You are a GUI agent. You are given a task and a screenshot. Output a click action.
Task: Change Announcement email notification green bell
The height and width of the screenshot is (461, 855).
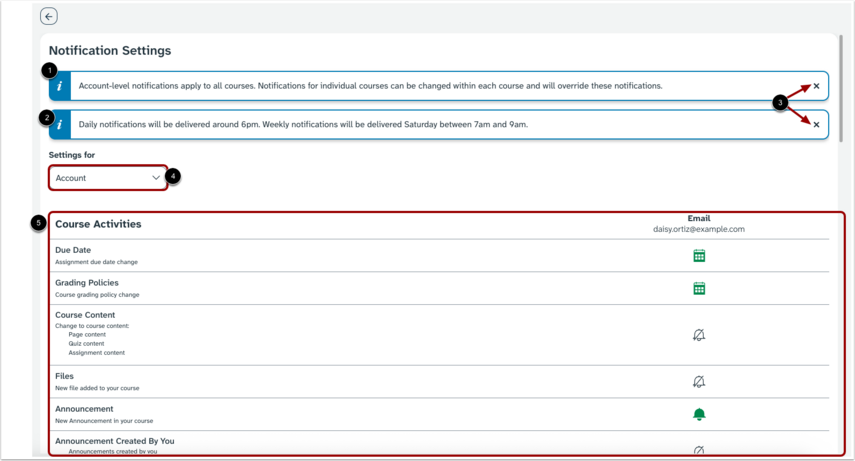coord(699,414)
